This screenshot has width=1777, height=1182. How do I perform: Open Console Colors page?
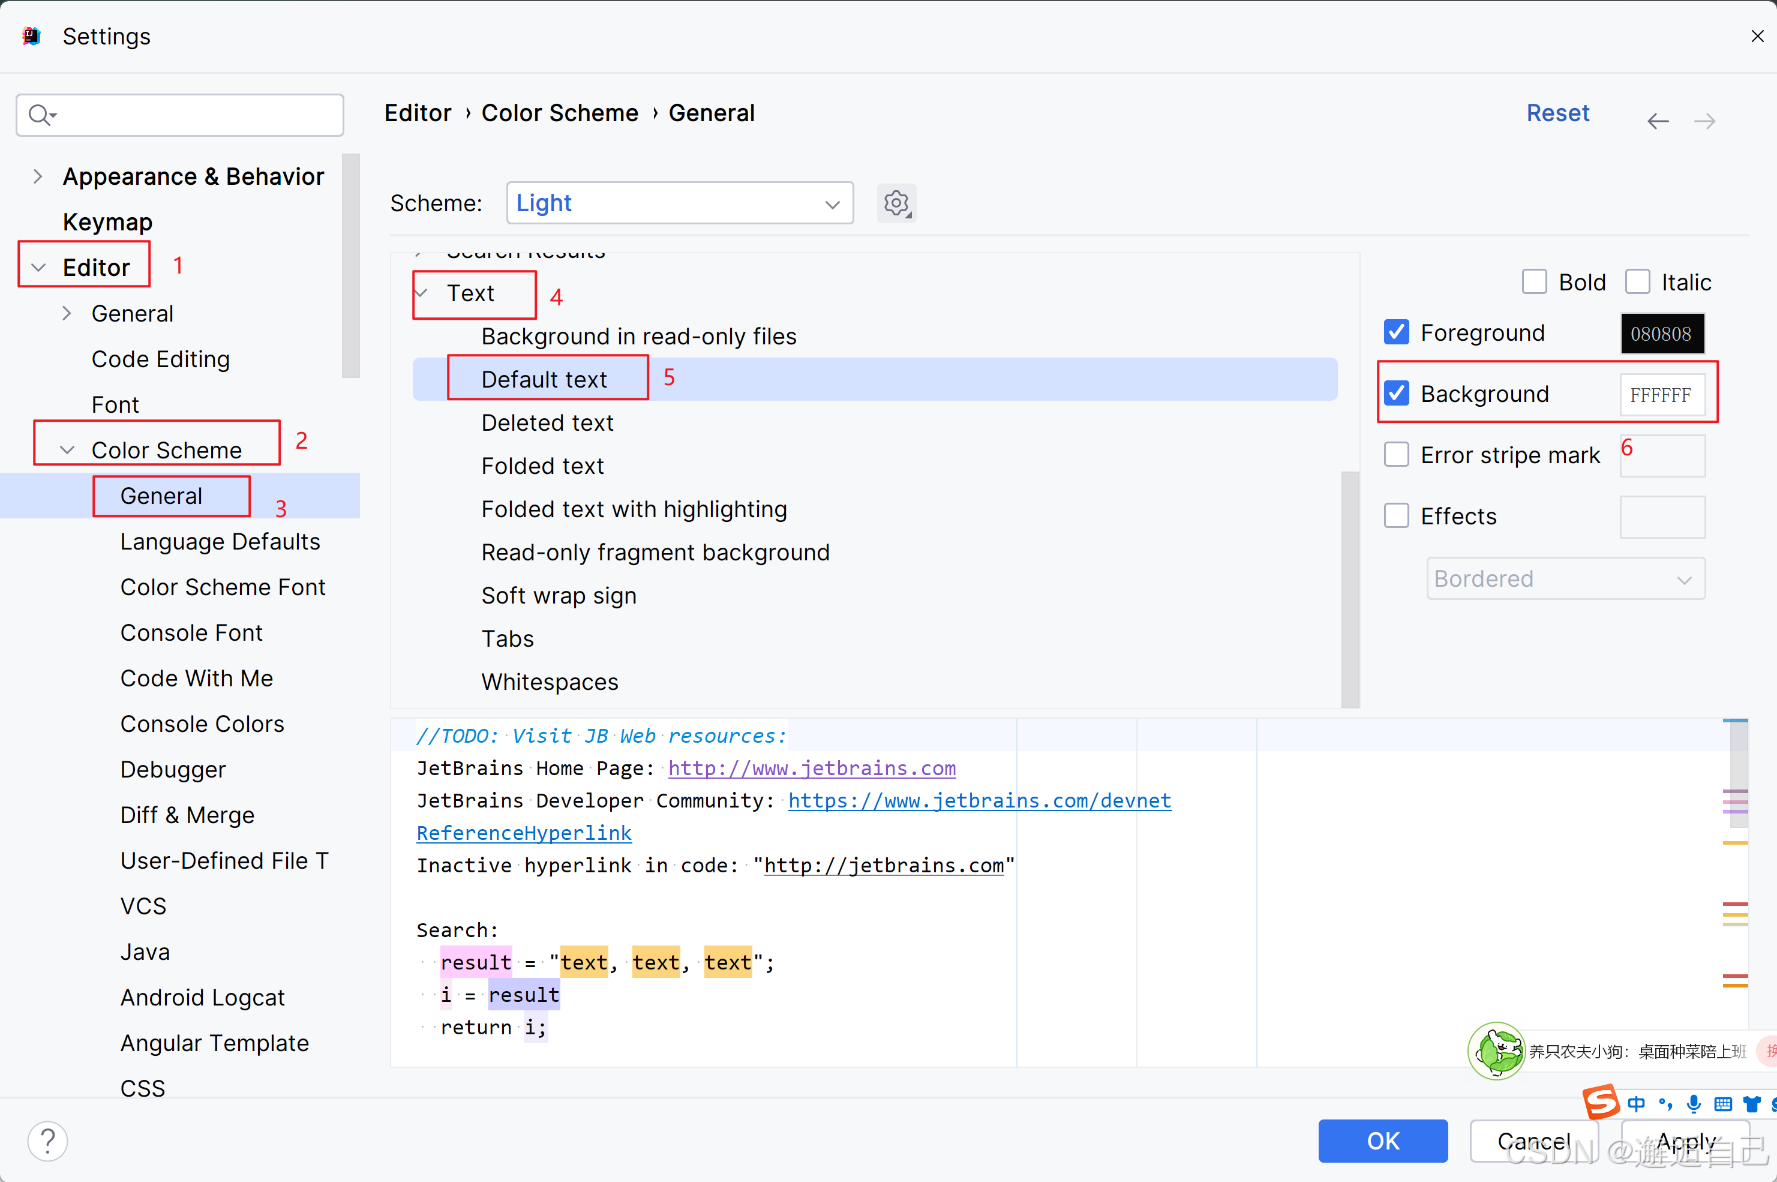[202, 724]
